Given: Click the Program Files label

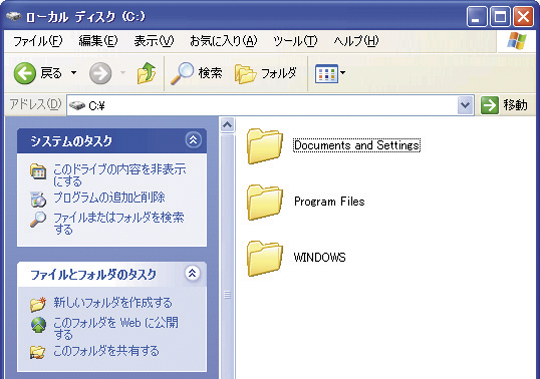Looking at the screenshot, I should pos(329,201).
